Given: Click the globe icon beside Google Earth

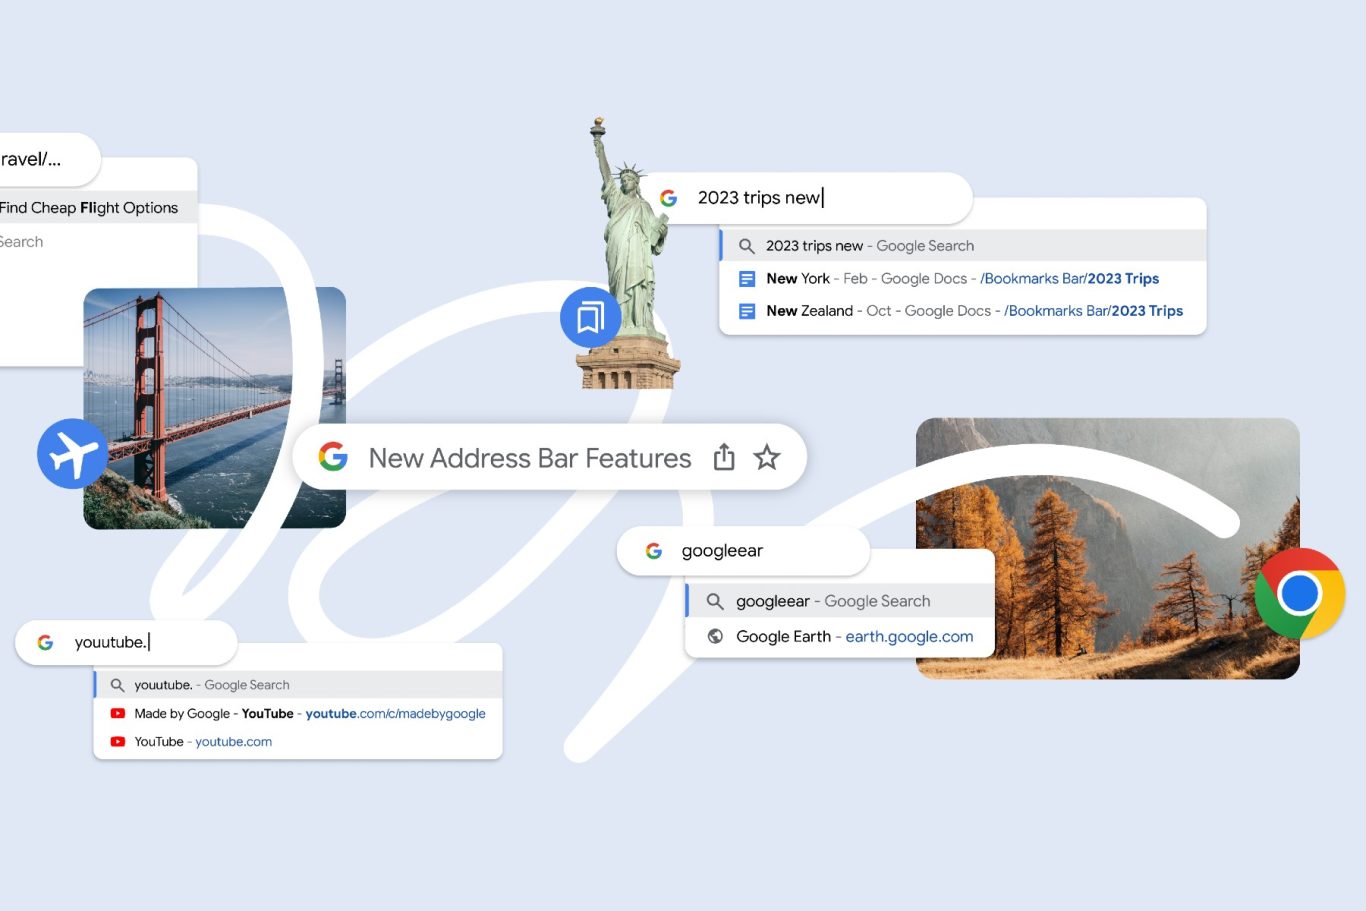Looking at the screenshot, I should 715,636.
